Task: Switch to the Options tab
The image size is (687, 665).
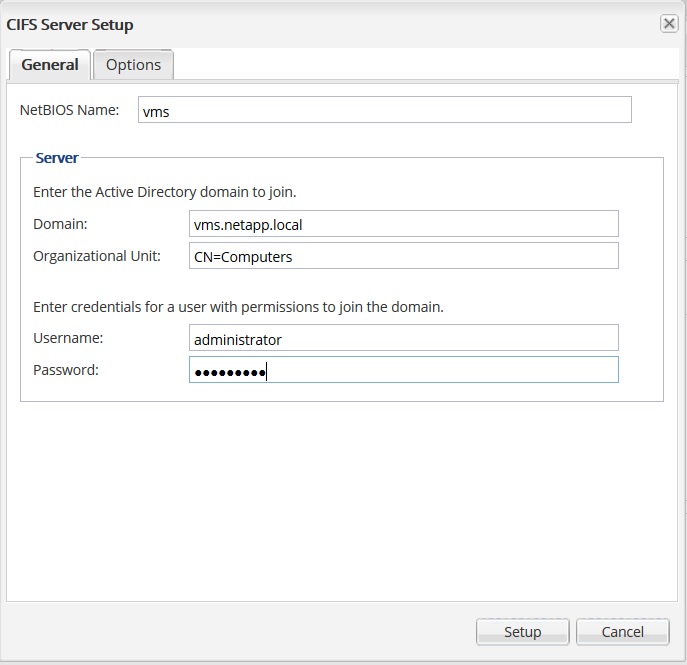Action: [133, 65]
